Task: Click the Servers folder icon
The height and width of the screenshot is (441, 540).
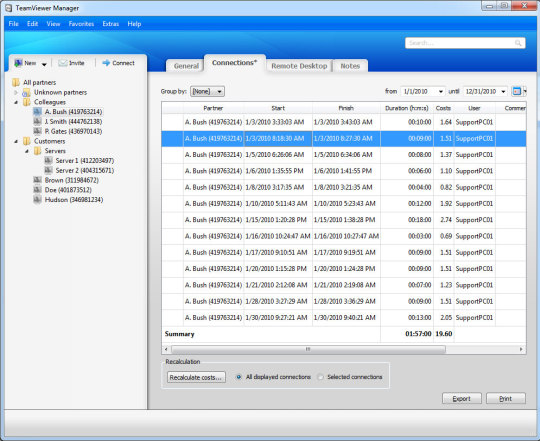Action: [x=38, y=151]
